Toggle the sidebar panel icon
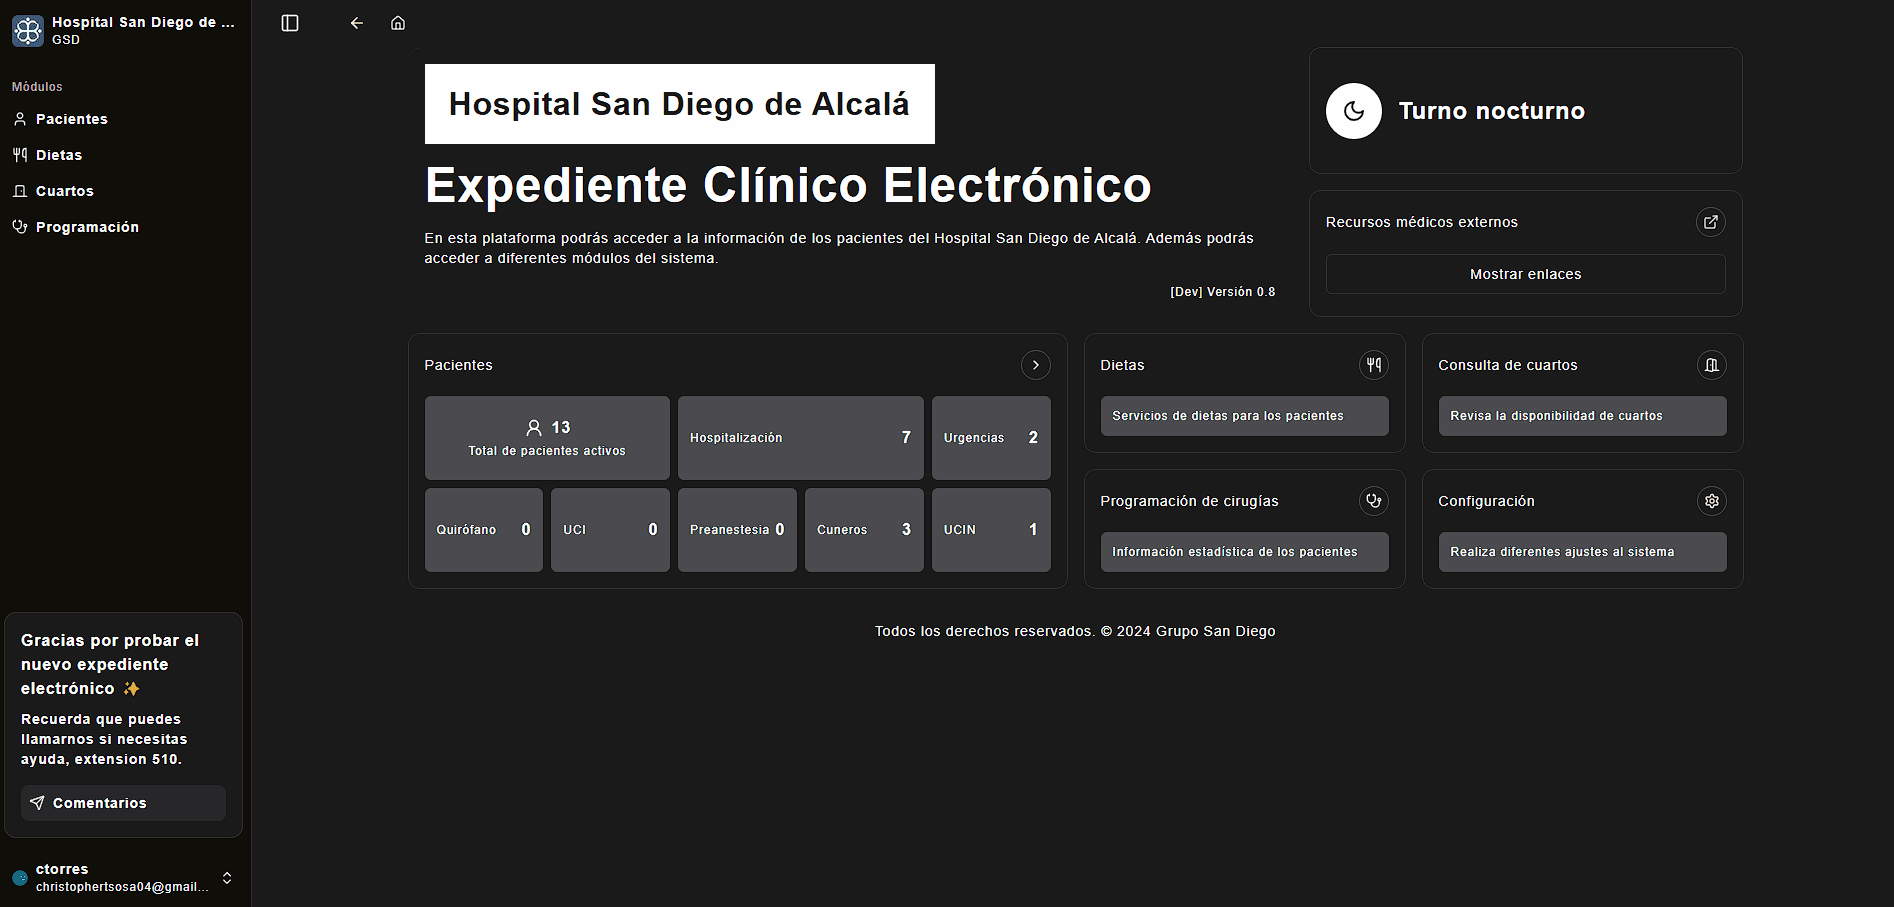Viewport: 1894px width, 907px height. [290, 23]
